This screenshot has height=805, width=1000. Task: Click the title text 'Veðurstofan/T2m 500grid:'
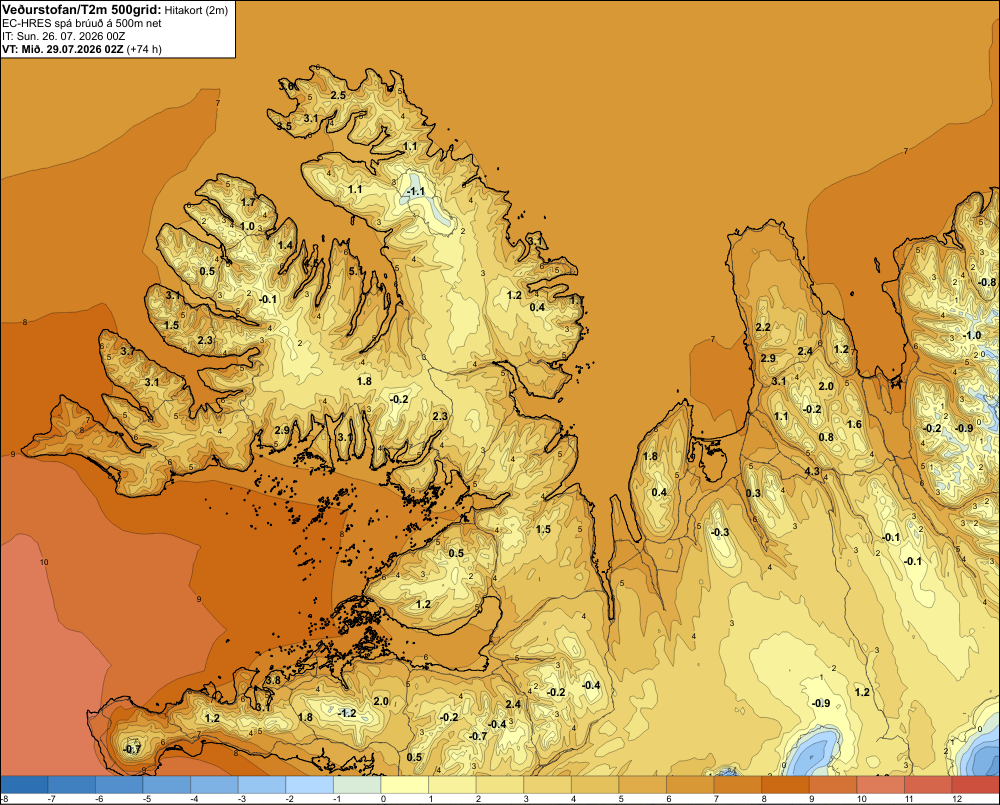pos(81,9)
